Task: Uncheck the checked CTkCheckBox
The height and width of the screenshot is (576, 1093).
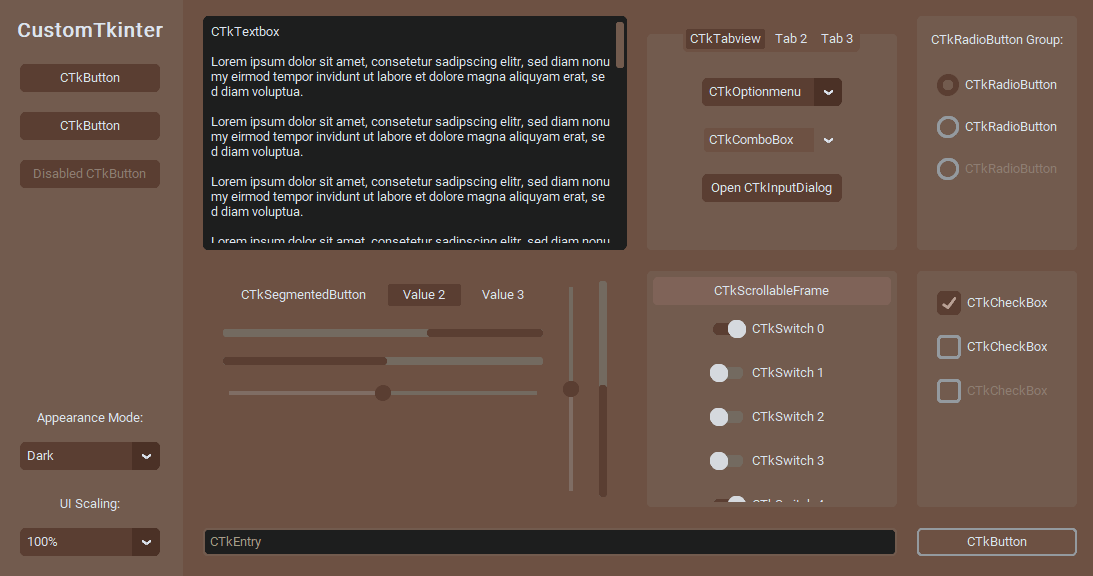Action: tap(948, 303)
